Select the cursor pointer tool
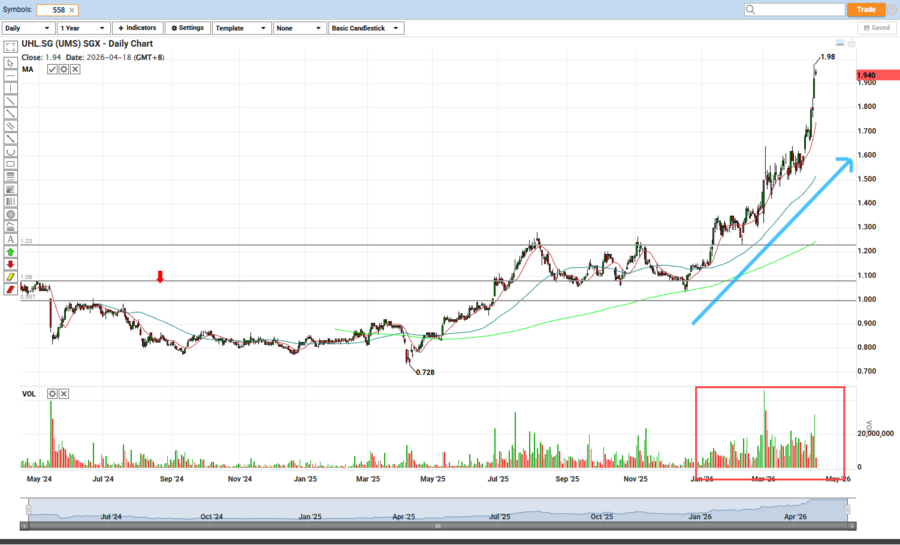This screenshot has width=900, height=545. pos(10,62)
